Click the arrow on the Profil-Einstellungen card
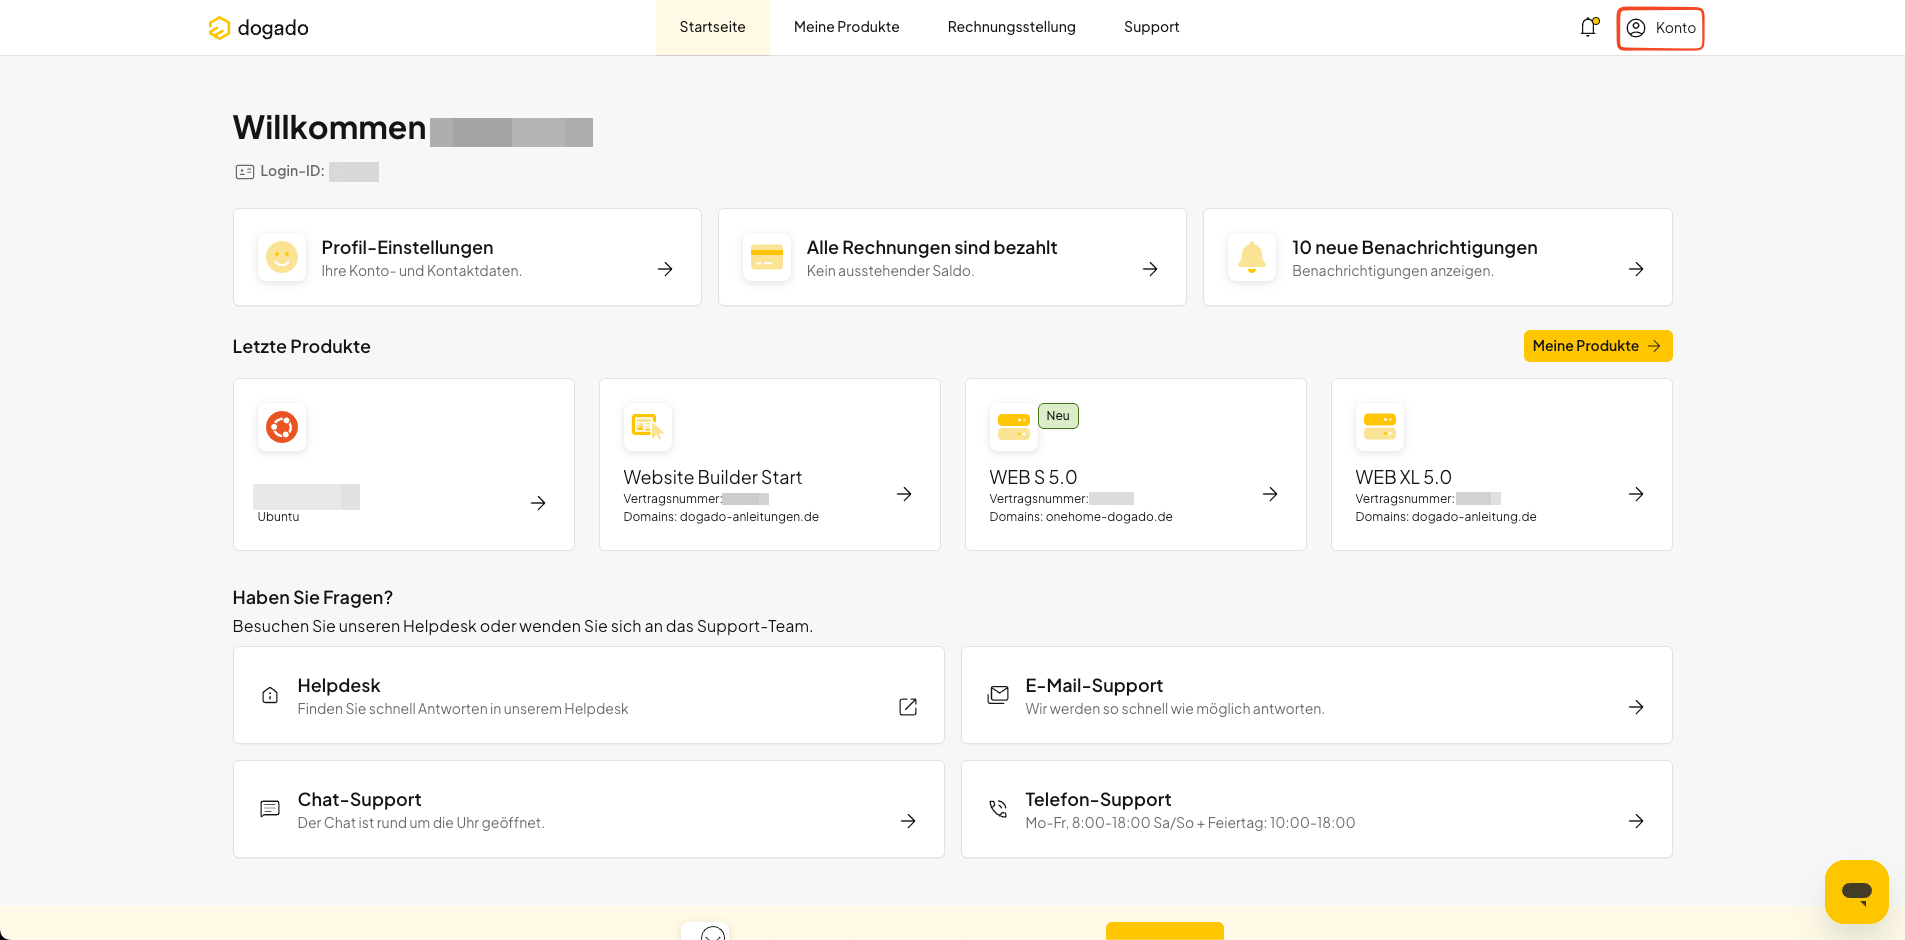 click(x=665, y=269)
